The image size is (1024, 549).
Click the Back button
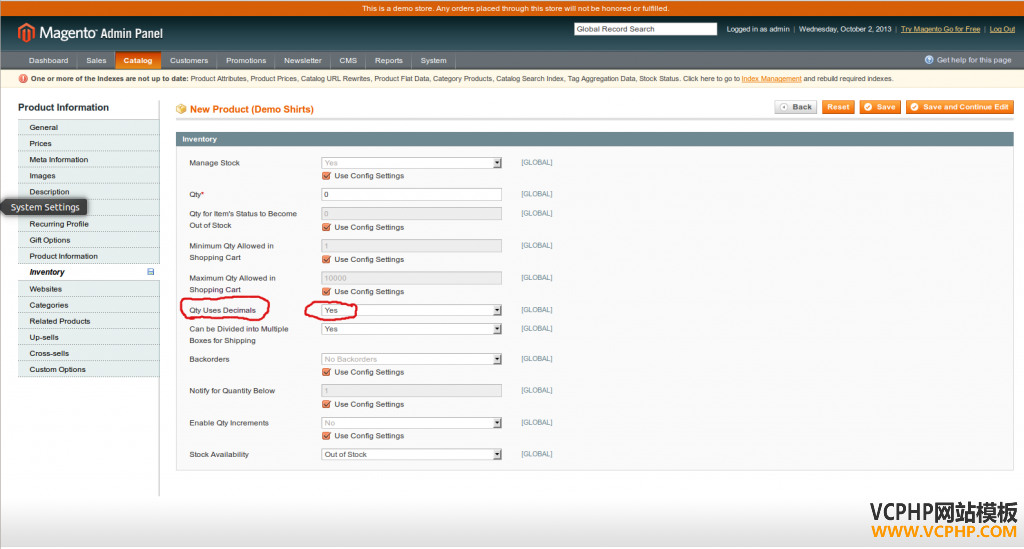point(795,107)
